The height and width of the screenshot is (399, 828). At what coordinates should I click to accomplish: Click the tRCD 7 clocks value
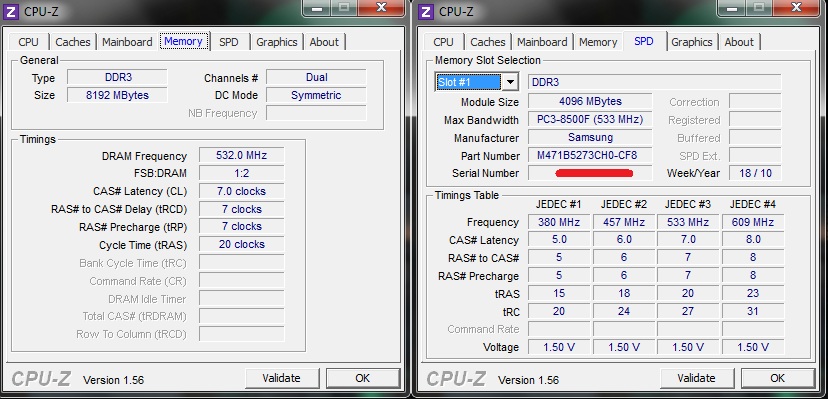[x=242, y=209]
